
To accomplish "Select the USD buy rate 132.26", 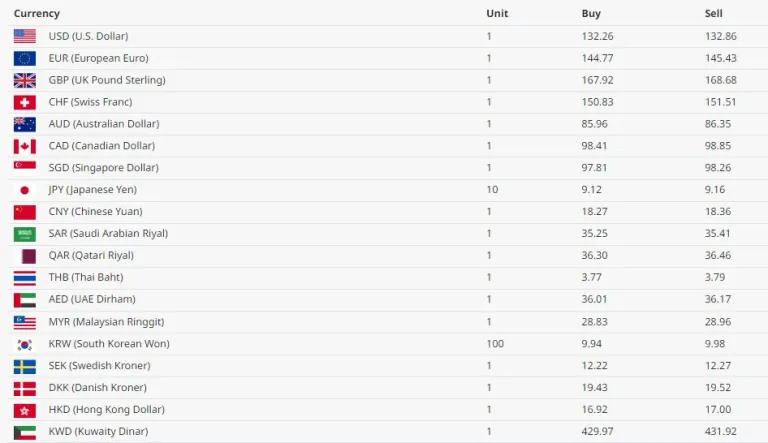I will pos(598,36).
